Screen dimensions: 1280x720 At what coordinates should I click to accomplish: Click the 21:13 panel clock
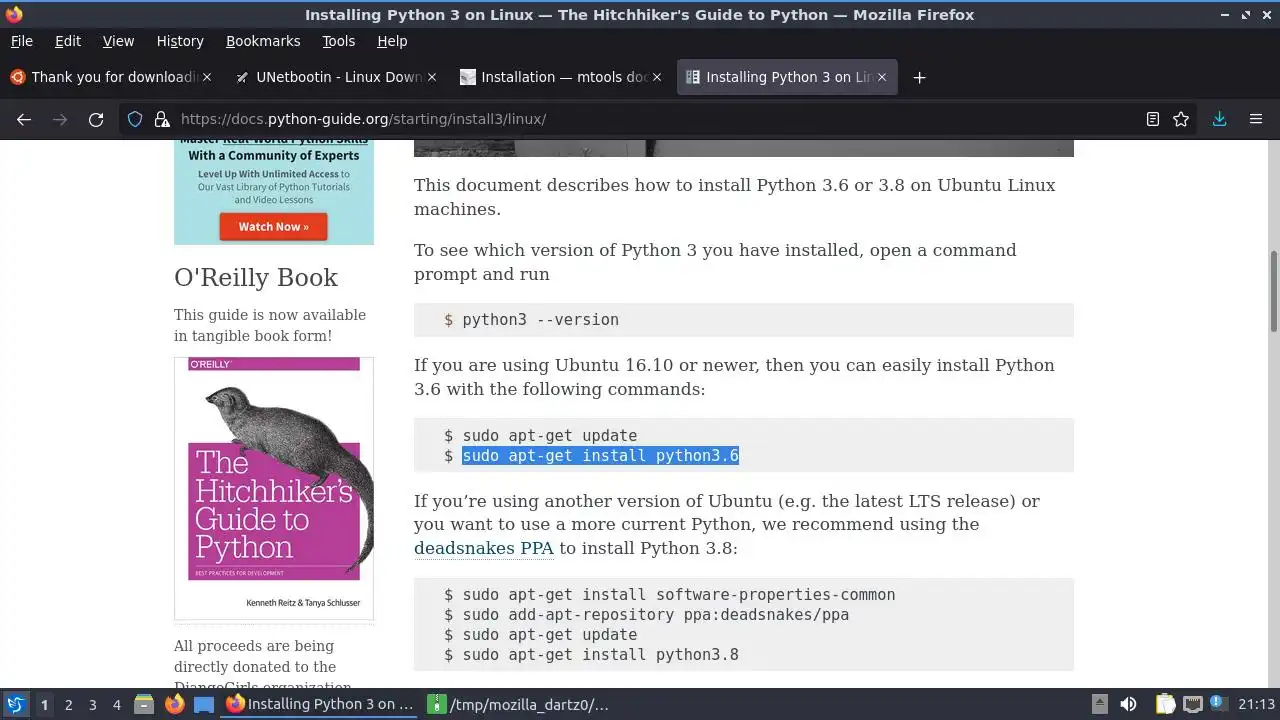click(1256, 704)
